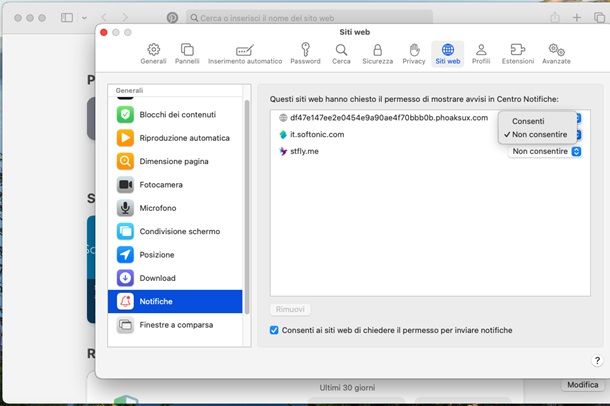Select Notifiche in sidebar
The image size is (610, 406).
pyautogui.click(x=175, y=301)
